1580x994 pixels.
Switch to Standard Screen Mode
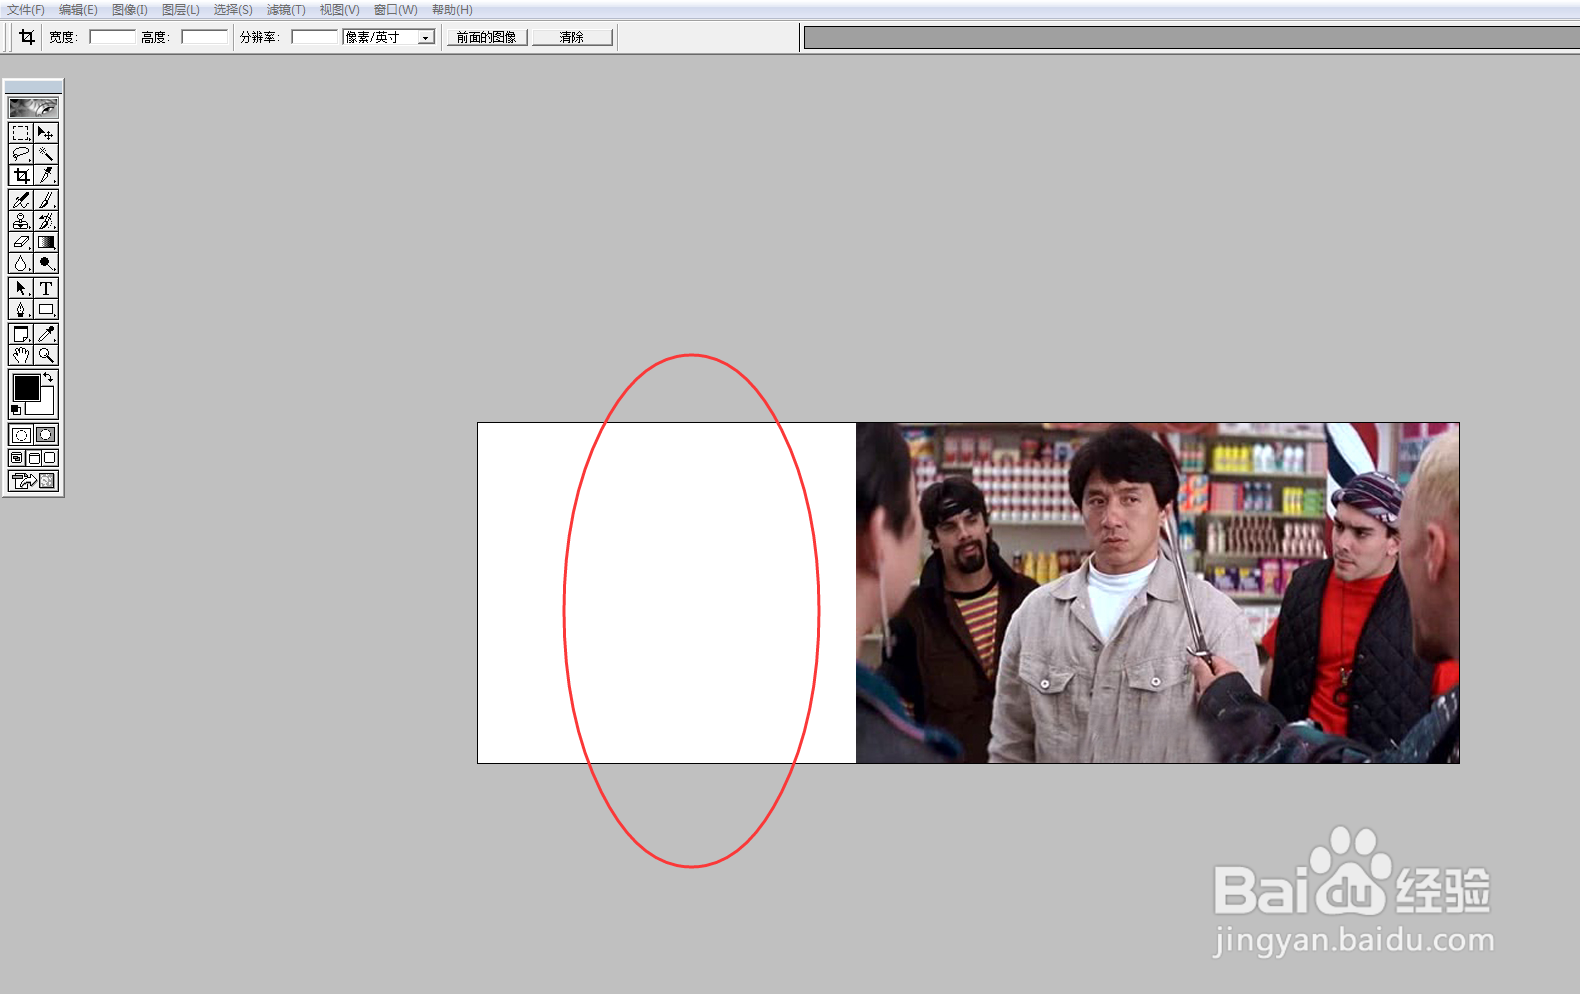[x=17, y=458]
